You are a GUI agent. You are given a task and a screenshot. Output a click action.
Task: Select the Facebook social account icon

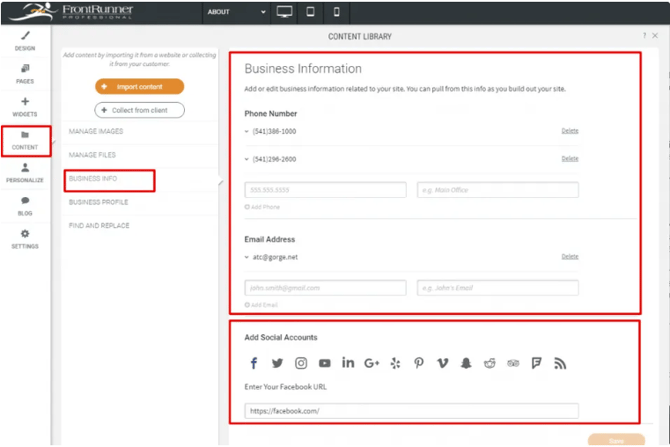pos(254,363)
